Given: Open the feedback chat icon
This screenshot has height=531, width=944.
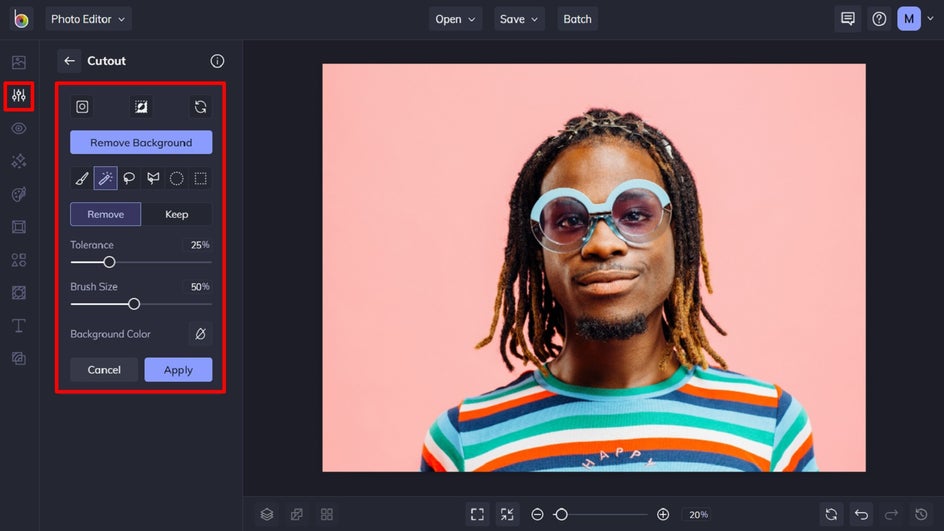Looking at the screenshot, I should tap(848, 19).
